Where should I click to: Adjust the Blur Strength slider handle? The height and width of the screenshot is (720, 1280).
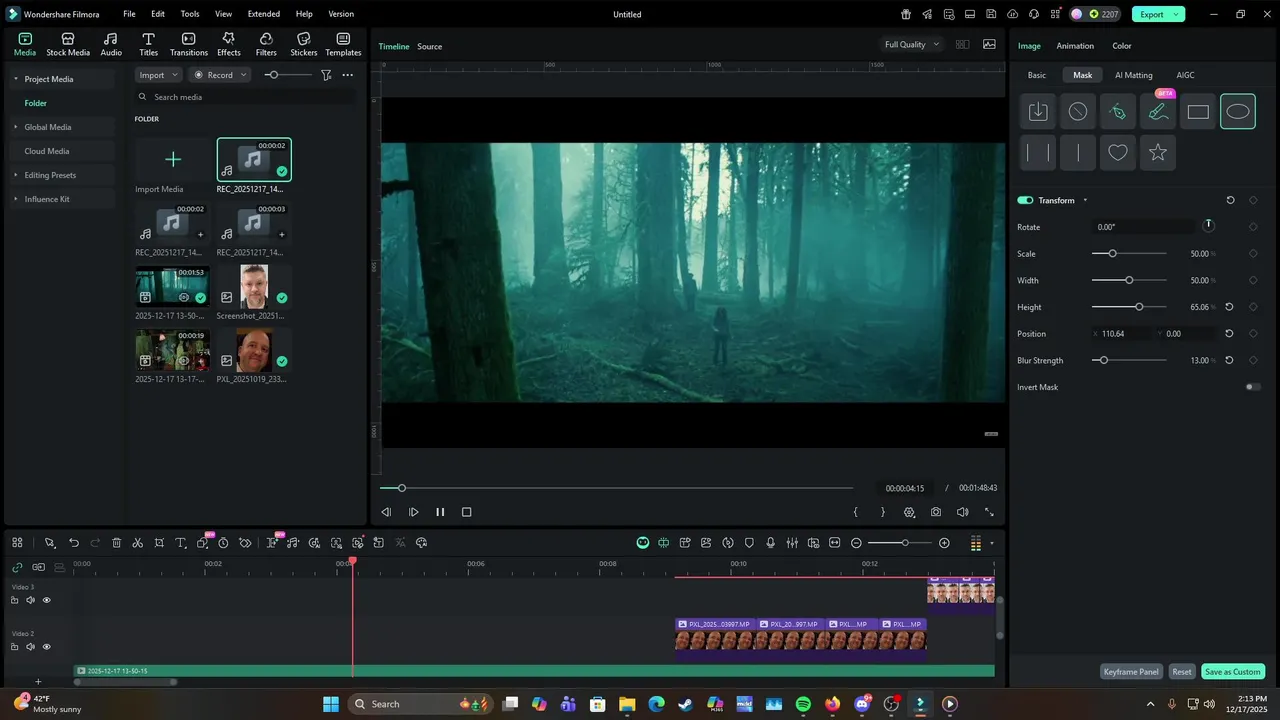tap(1103, 360)
